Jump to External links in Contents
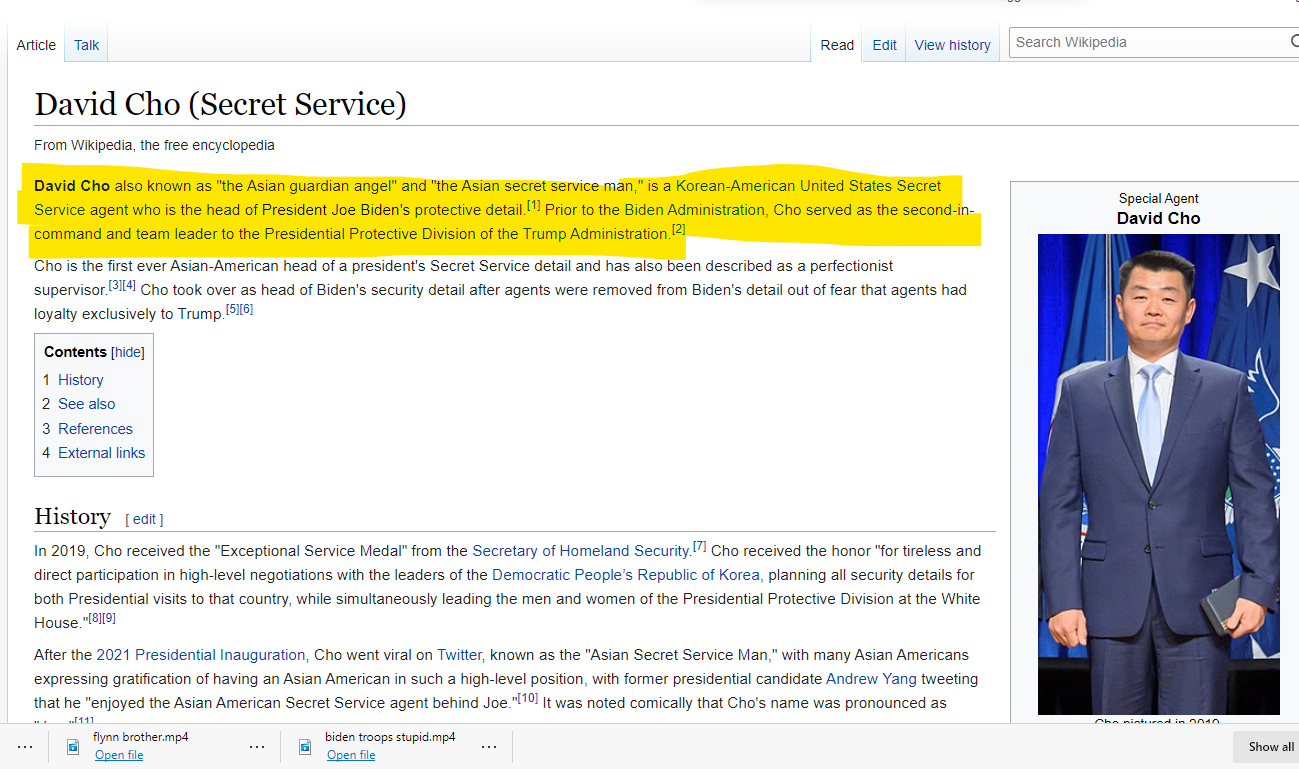 click(x=101, y=453)
